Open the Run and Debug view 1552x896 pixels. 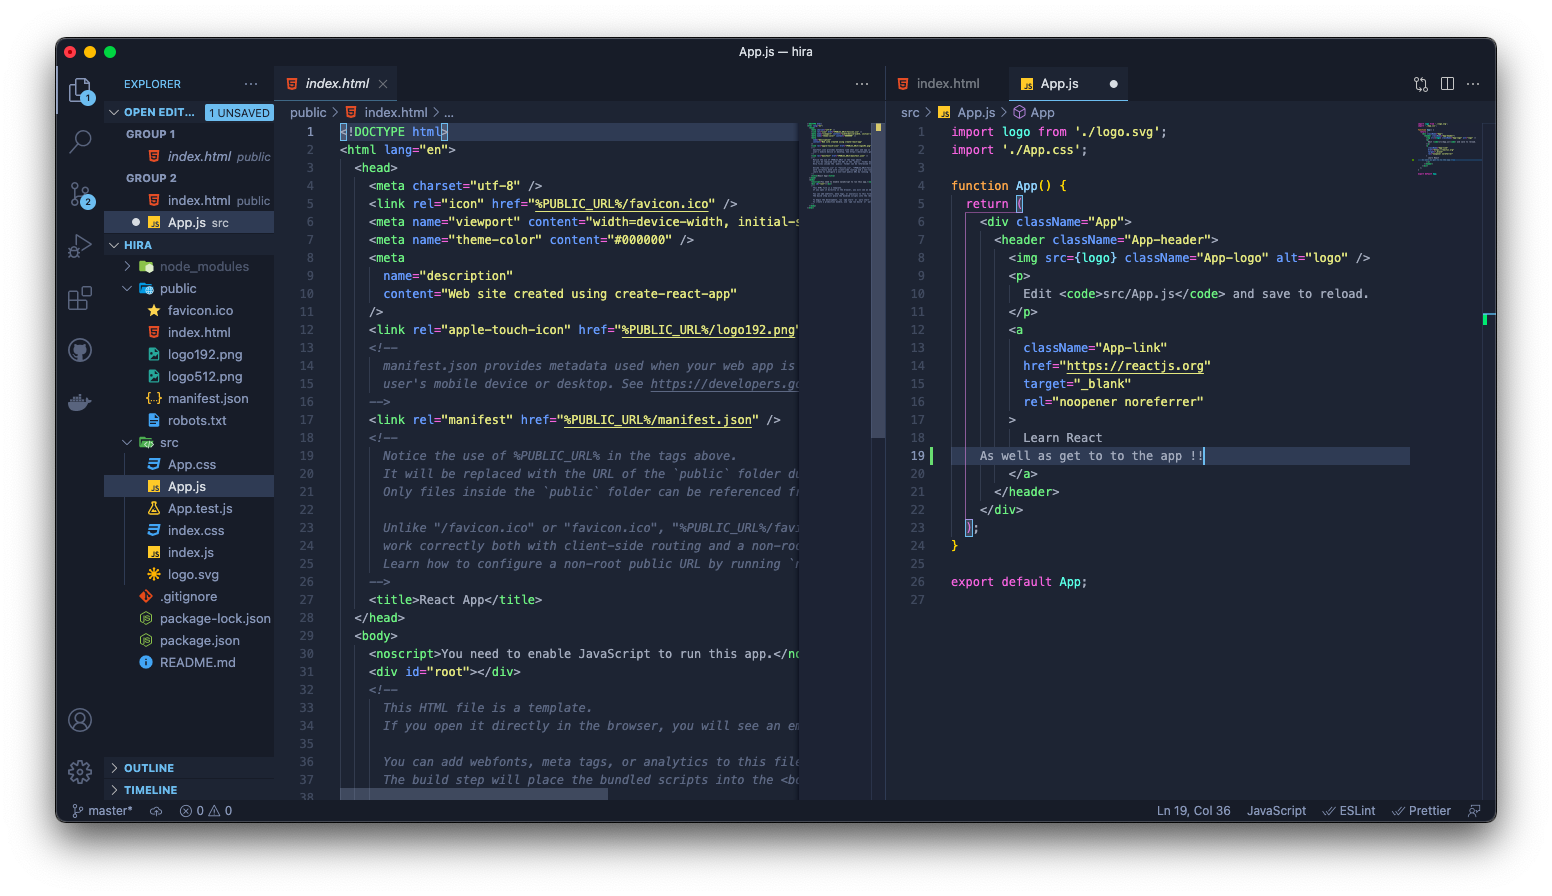80,246
